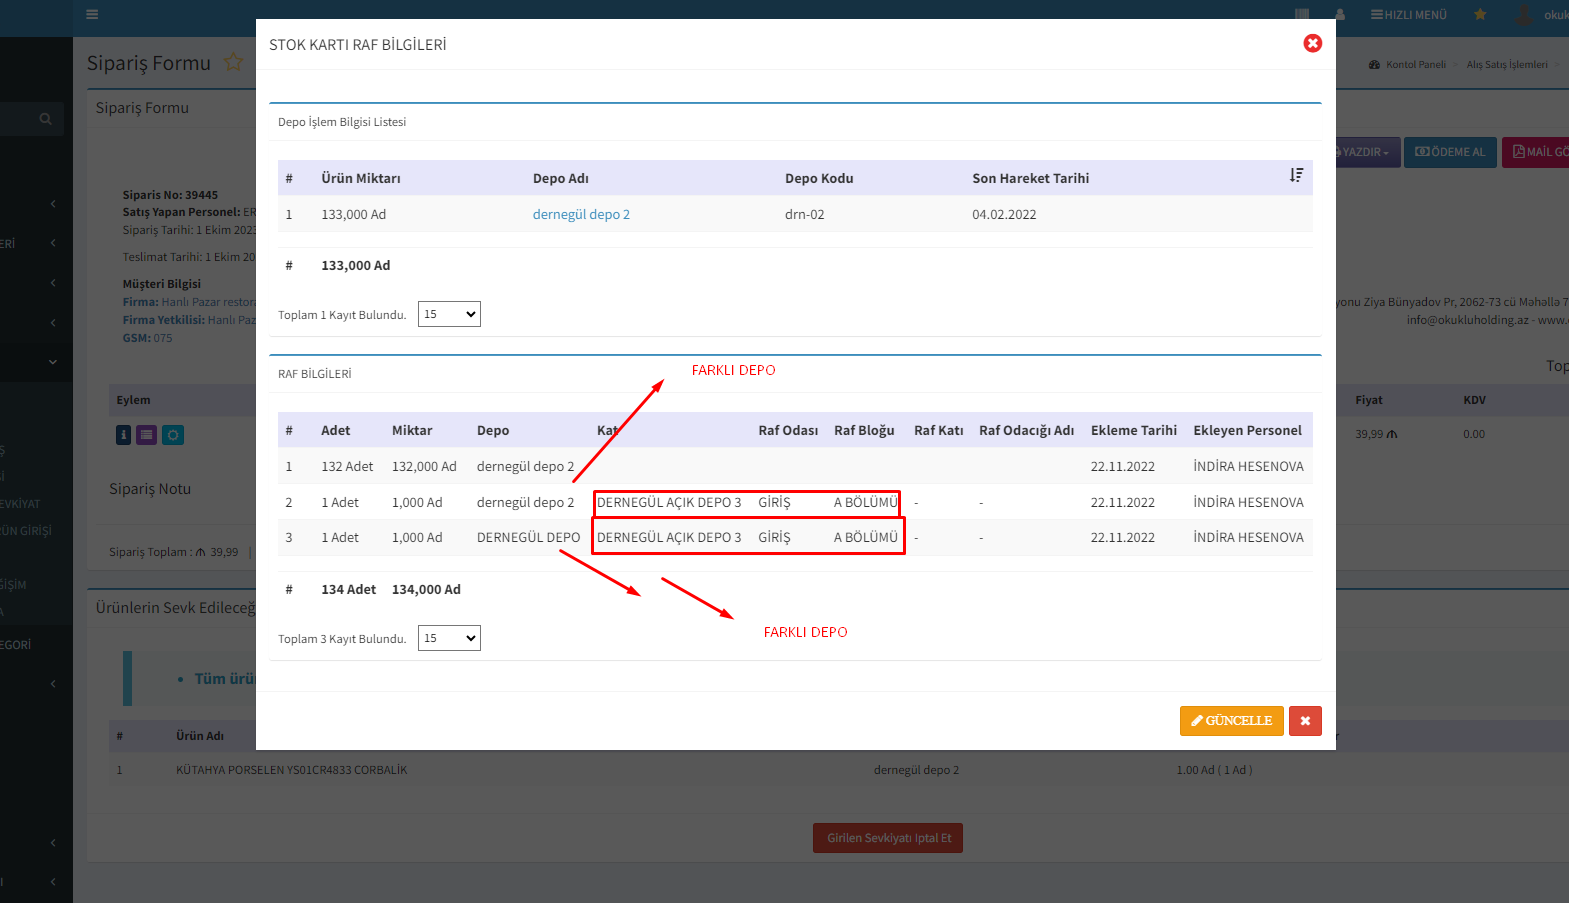The height and width of the screenshot is (903, 1569).
Task: Click the gold star in top bar
Action: (x=1480, y=15)
